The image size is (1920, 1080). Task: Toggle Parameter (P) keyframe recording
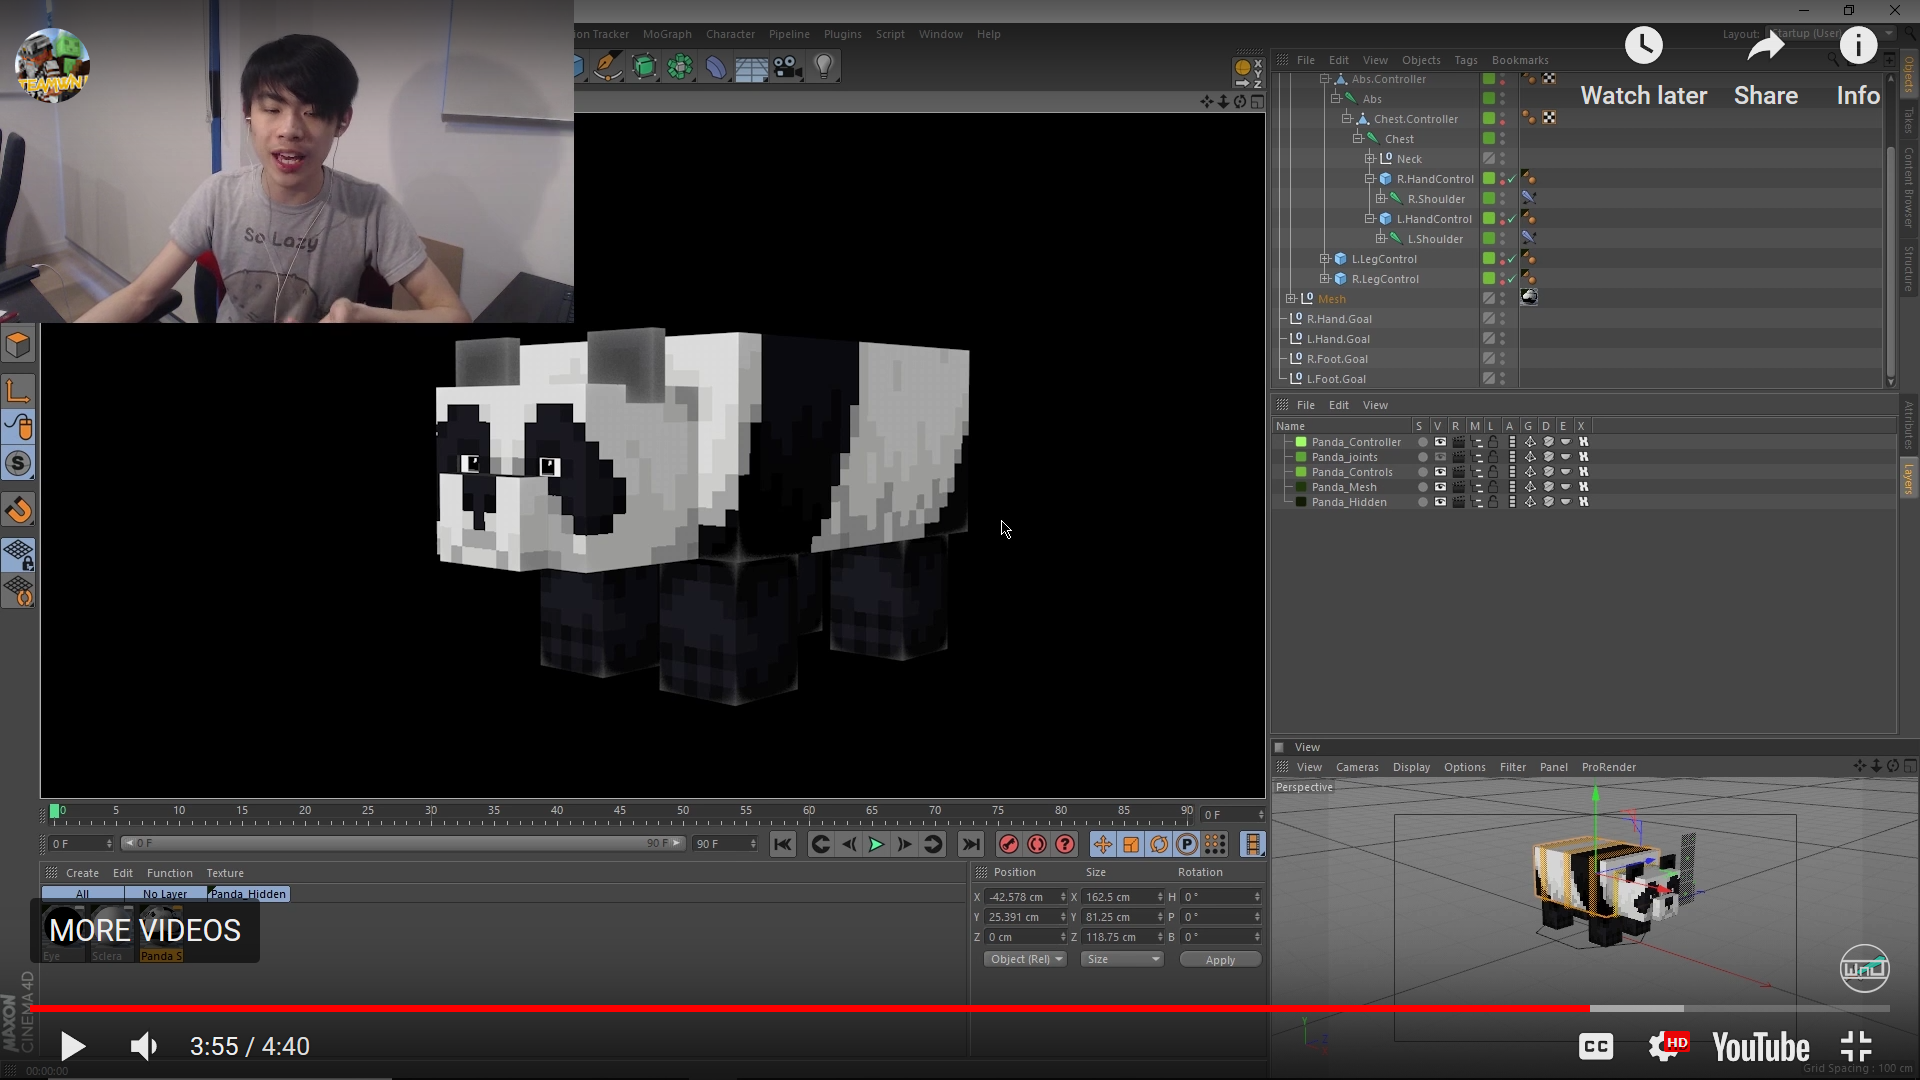tap(1187, 845)
